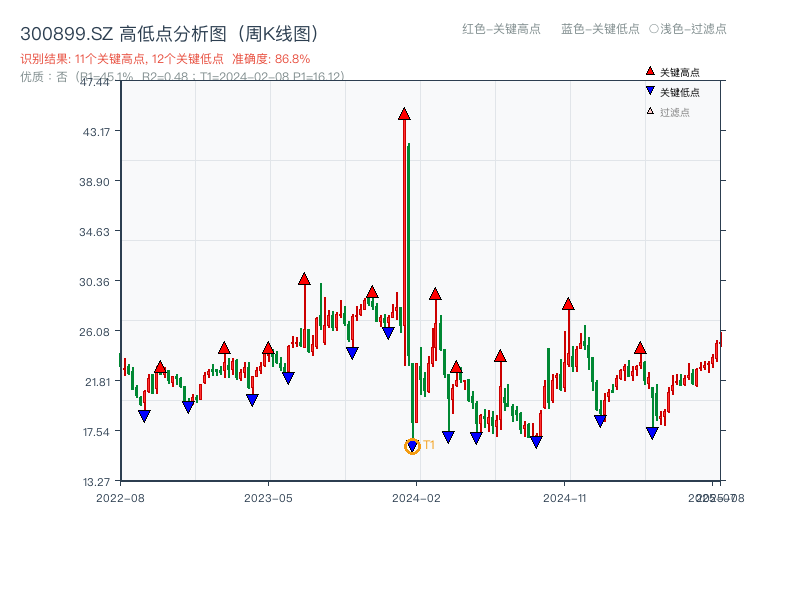Select red high marker near 30.36 after 2023-05
This screenshot has width=800, height=600.
304,279
